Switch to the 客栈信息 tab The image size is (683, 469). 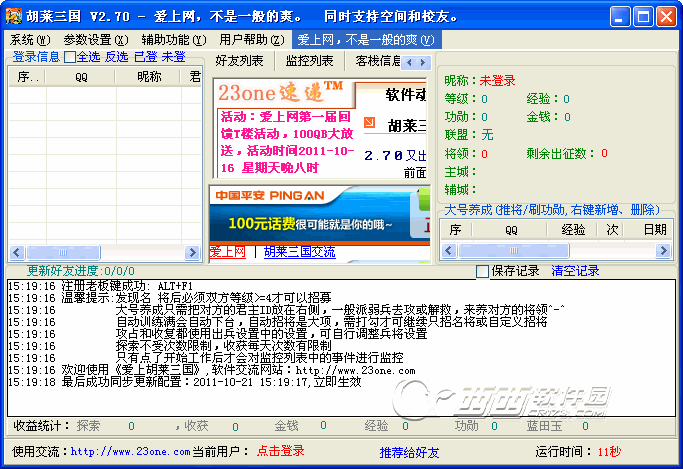(377, 61)
